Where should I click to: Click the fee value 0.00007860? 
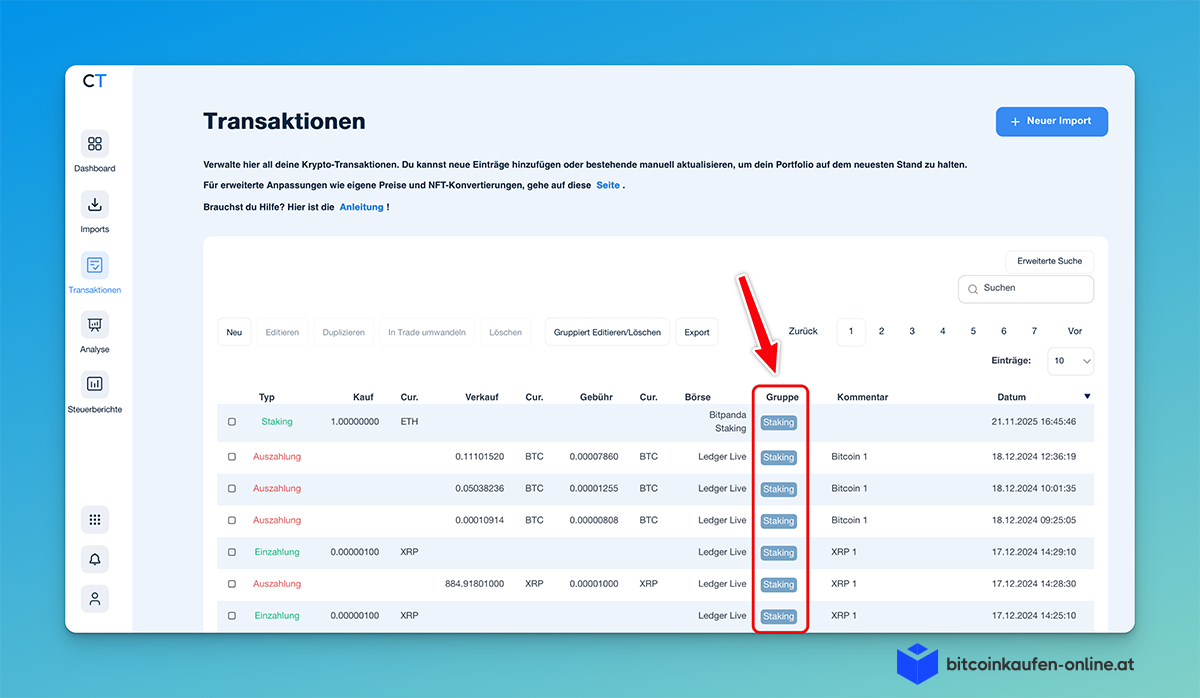[x=594, y=457]
